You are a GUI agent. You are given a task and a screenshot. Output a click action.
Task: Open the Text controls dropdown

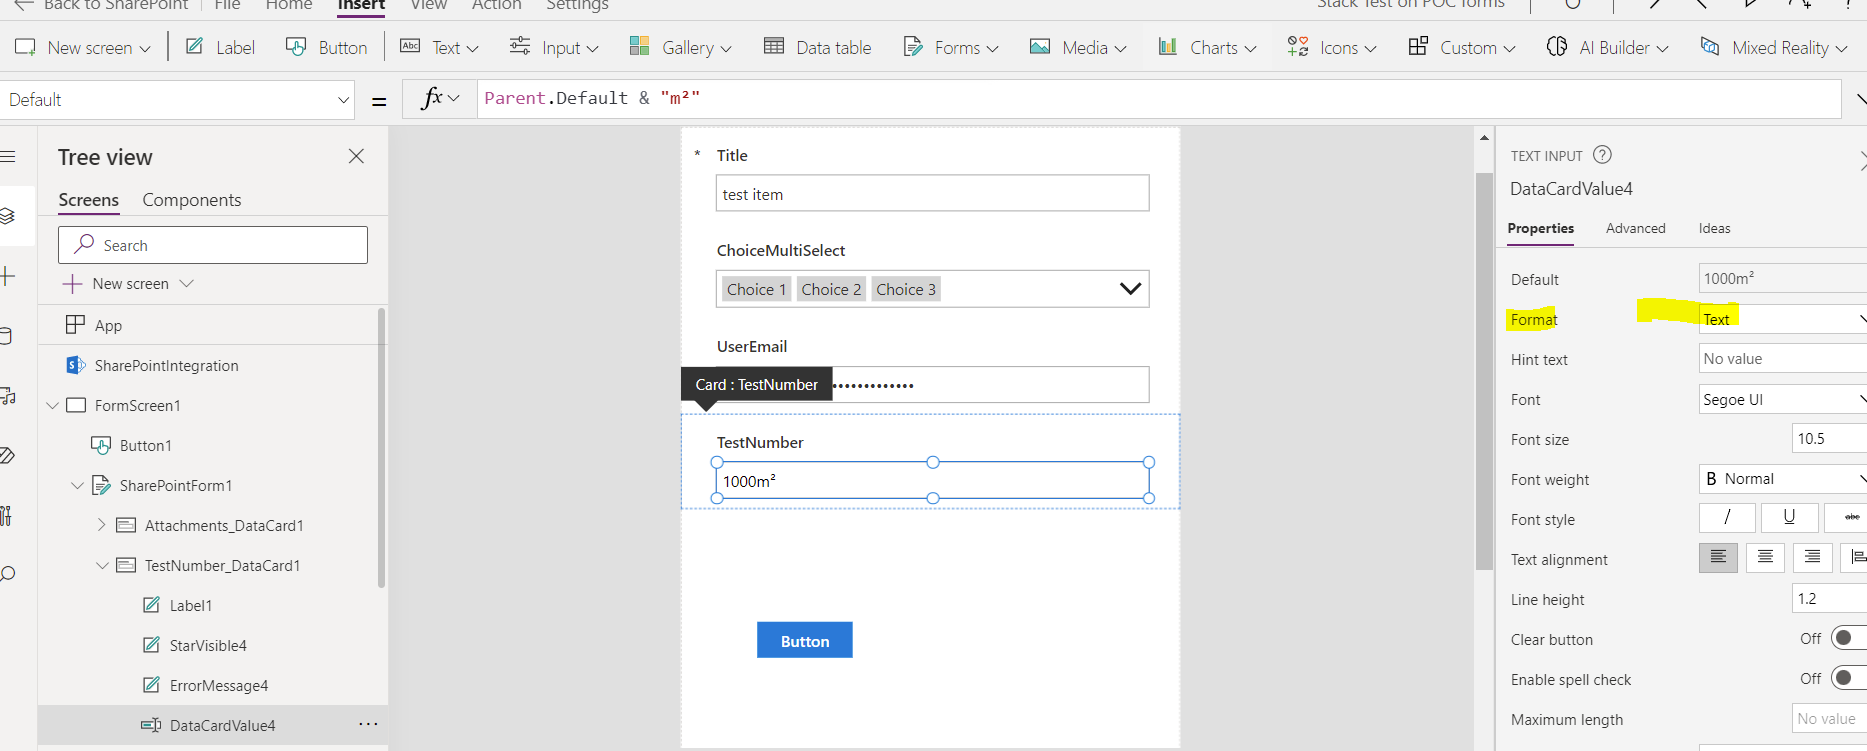(x=439, y=47)
